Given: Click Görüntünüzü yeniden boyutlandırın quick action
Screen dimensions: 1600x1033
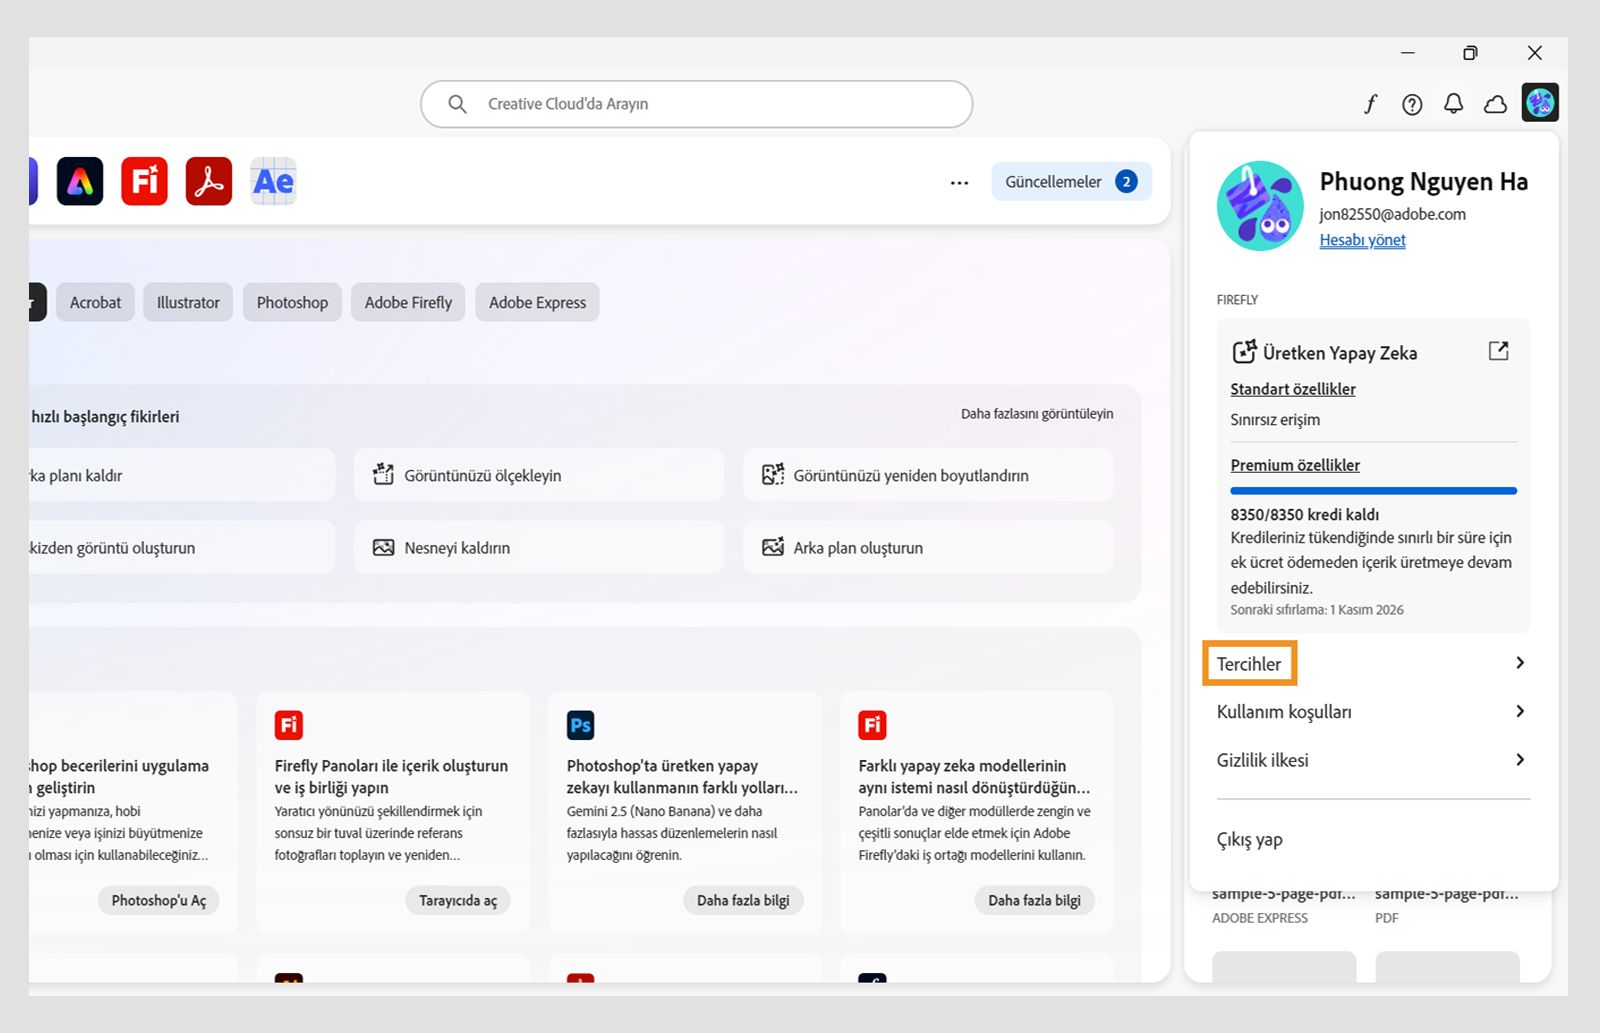Looking at the screenshot, I should pyautogui.click(x=928, y=475).
